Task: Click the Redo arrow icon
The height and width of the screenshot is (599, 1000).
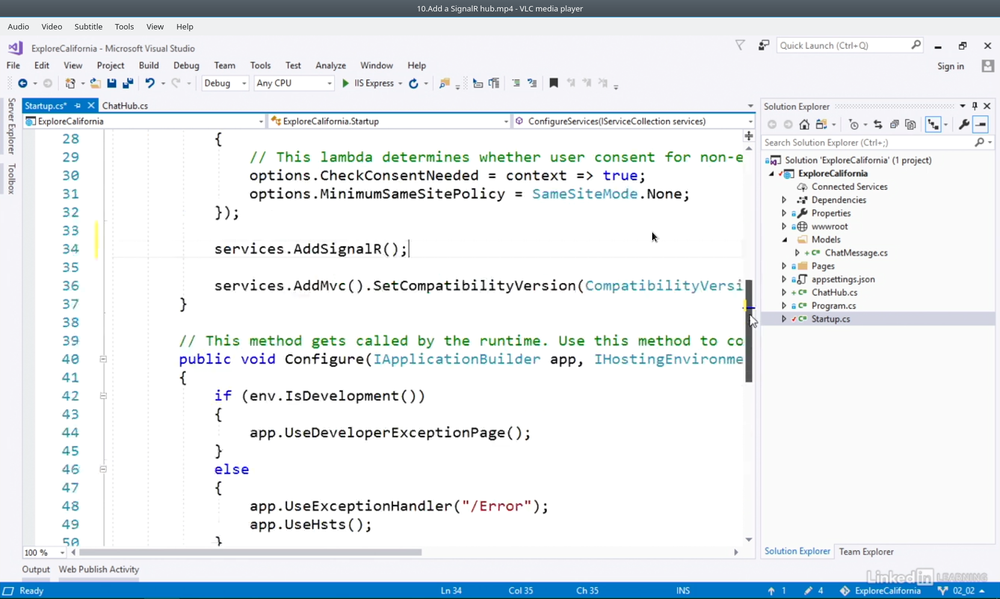Action: coord(176,84)
